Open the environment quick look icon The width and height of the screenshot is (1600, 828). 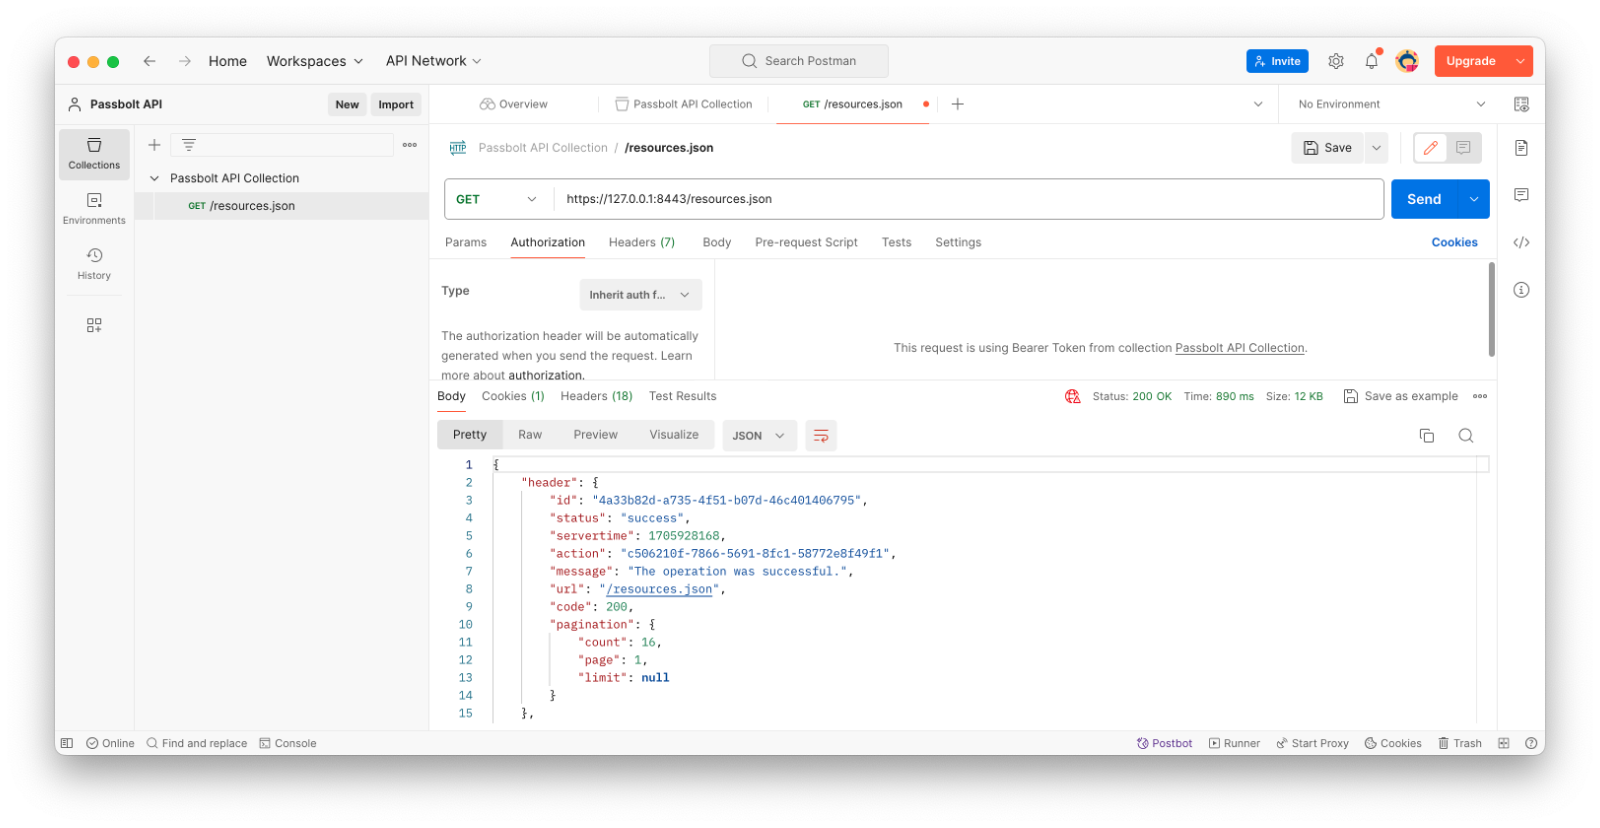click(1521, 104)
